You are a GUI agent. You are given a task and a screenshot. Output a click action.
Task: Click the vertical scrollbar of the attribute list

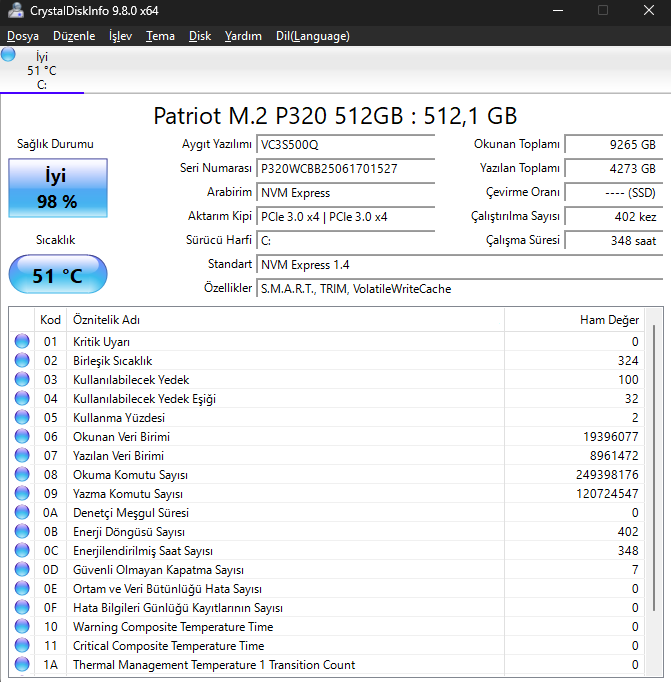[x=654, y=468]
